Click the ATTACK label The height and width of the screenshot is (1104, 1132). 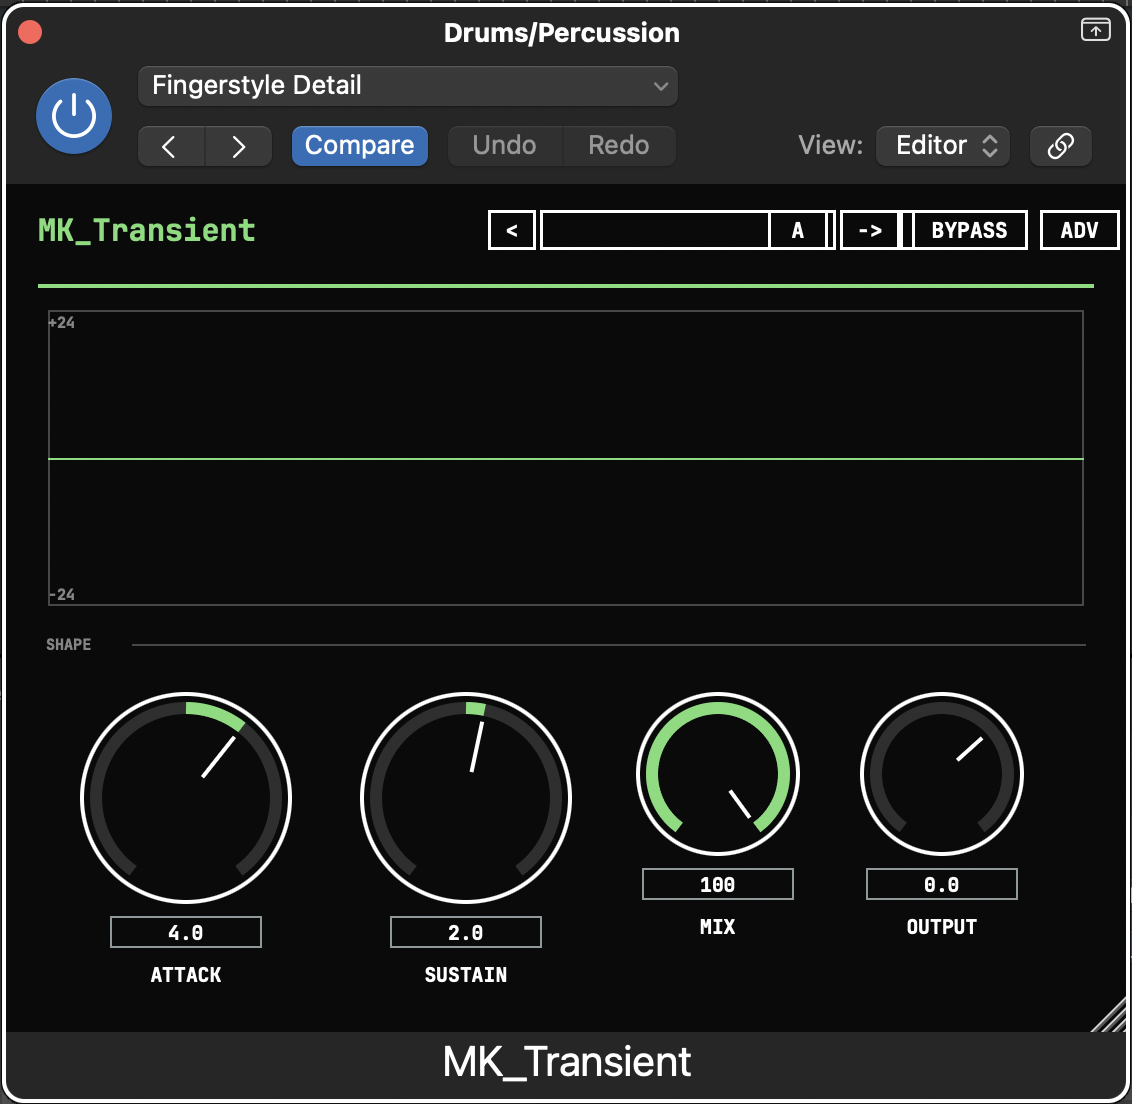[x=186, y=975]
